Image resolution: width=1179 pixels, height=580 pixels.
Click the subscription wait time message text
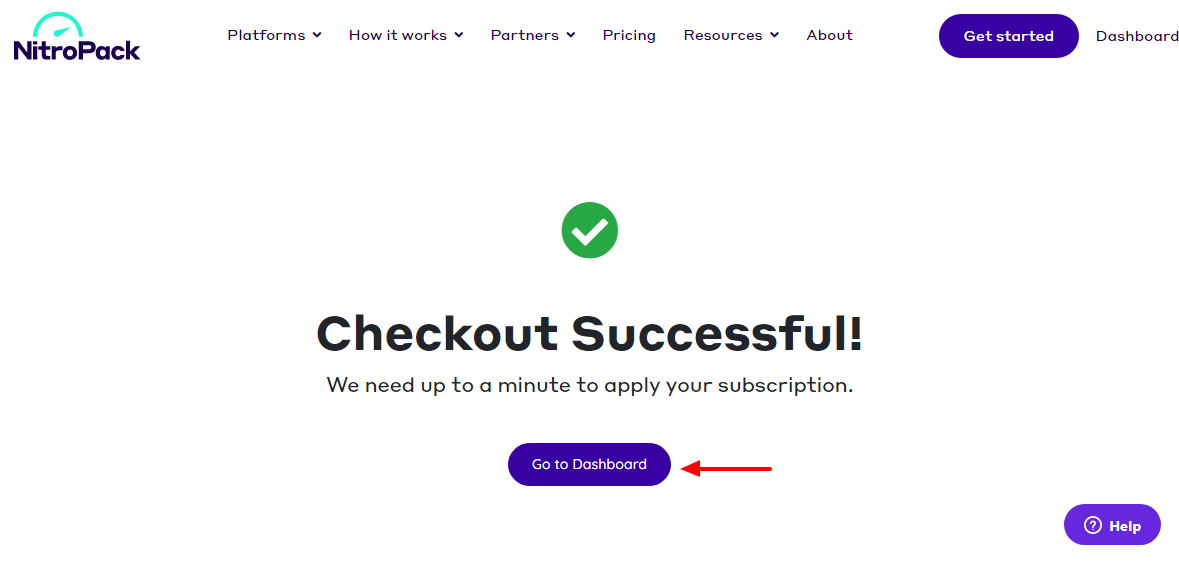pyautogui.click(x=590, y=386)
